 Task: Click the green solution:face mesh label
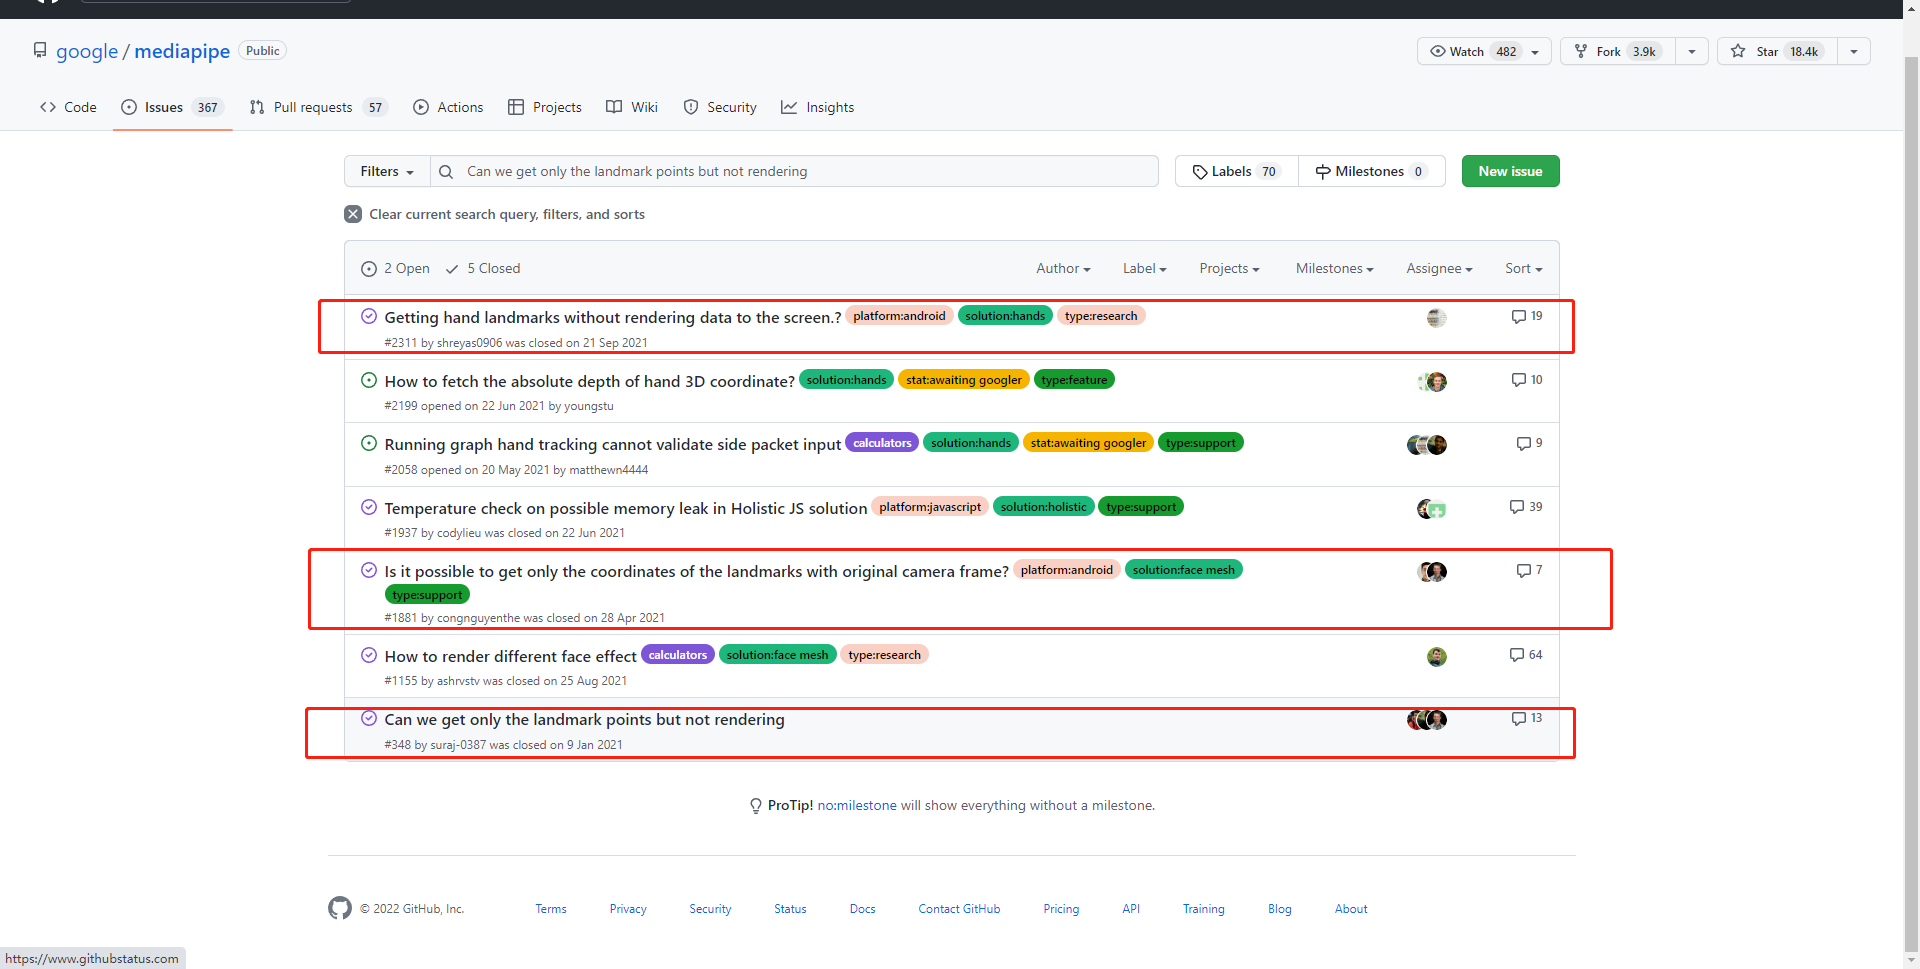pos(1183,569)
